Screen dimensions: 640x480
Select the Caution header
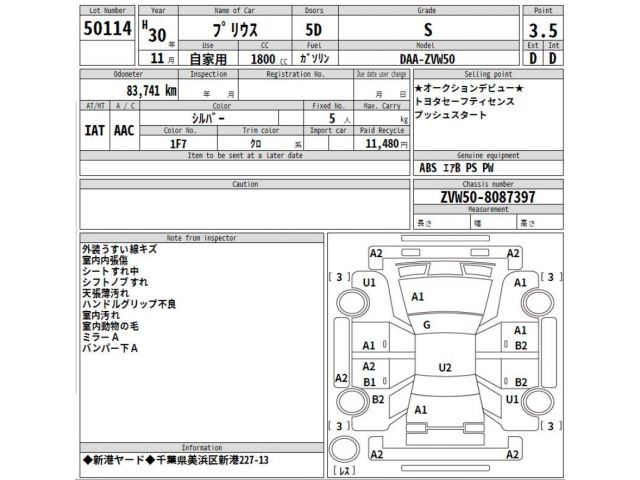pos(245,184)
